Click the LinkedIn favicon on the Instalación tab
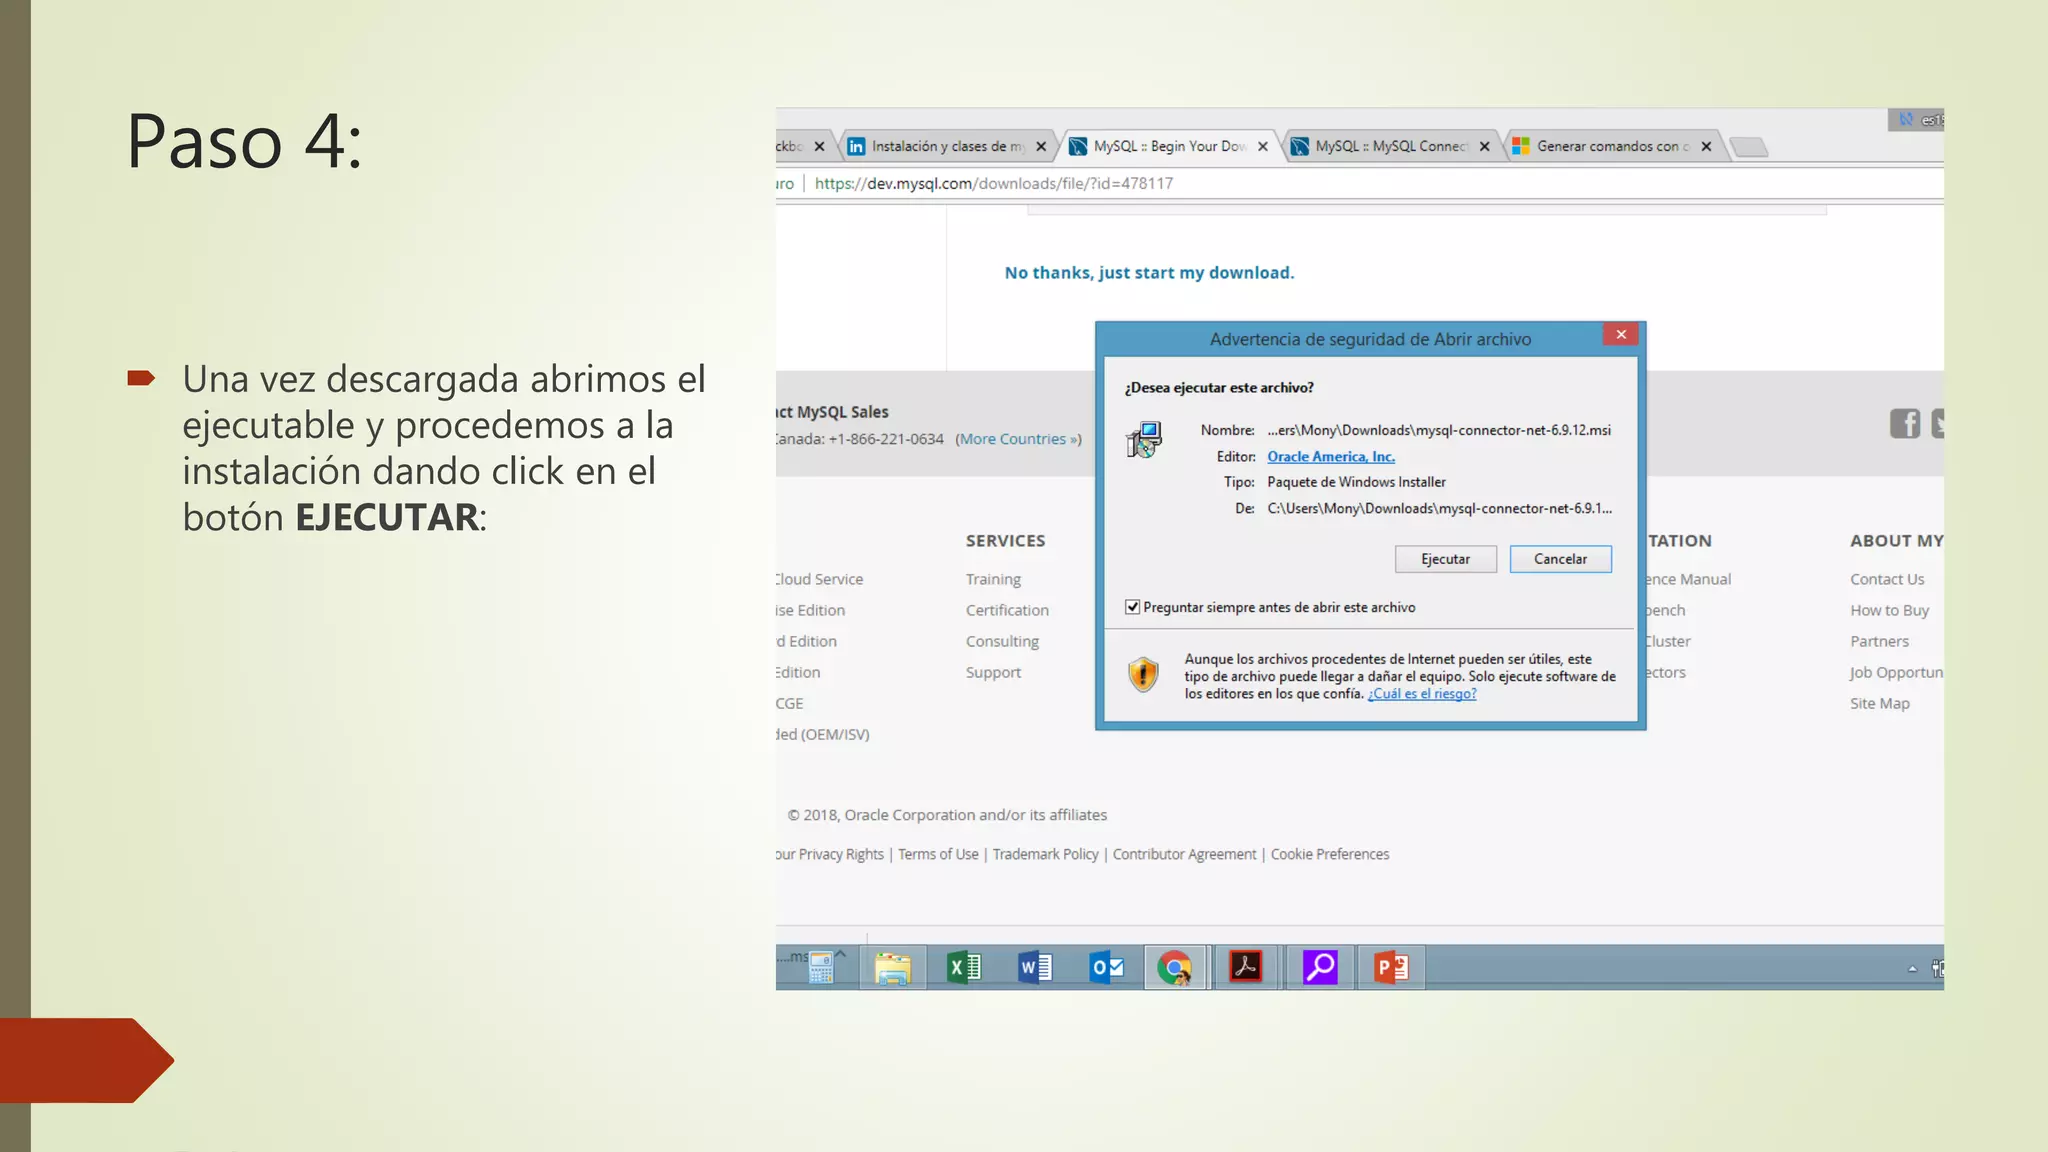This screenshot has width=2048, height=1152. click(856, 146)
